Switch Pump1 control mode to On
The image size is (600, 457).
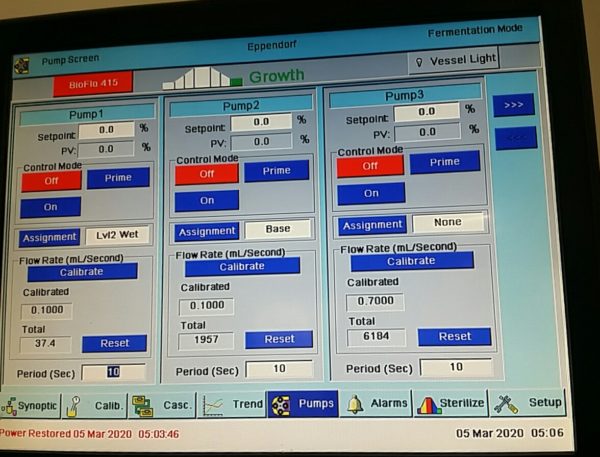click(x=52, y=207)
